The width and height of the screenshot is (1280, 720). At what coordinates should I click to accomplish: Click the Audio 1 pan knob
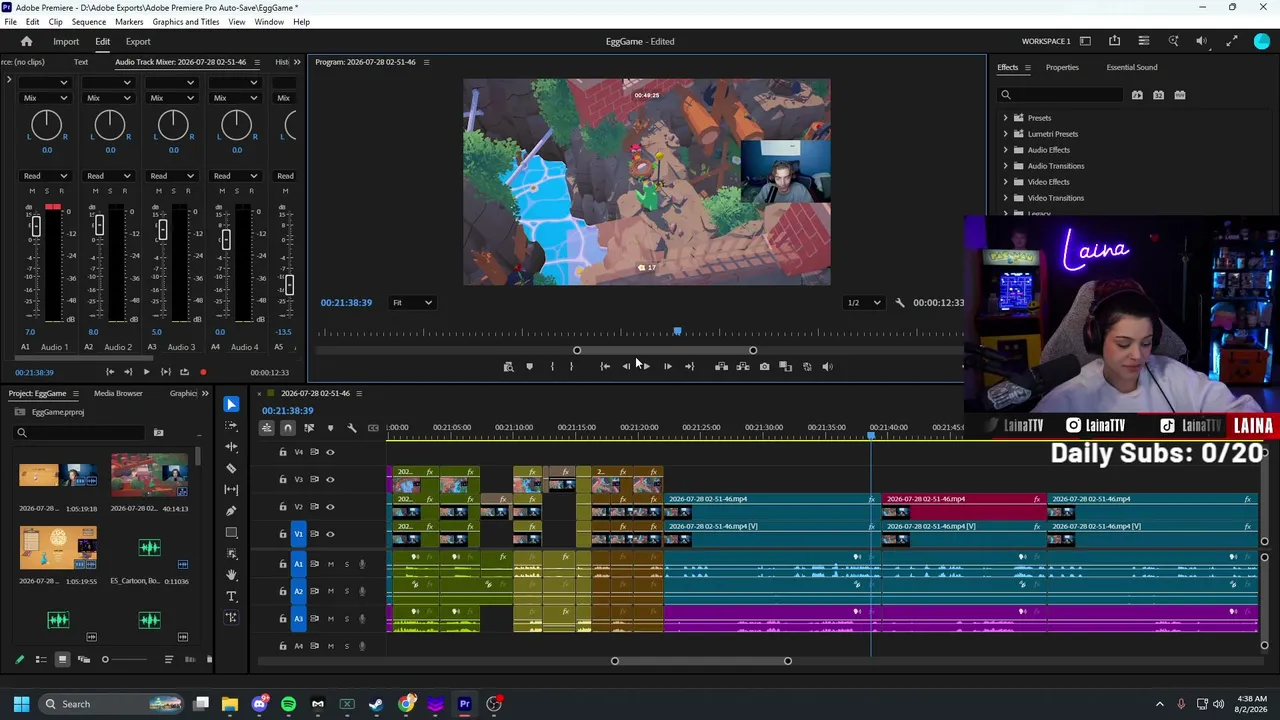(x=46, y=125)
